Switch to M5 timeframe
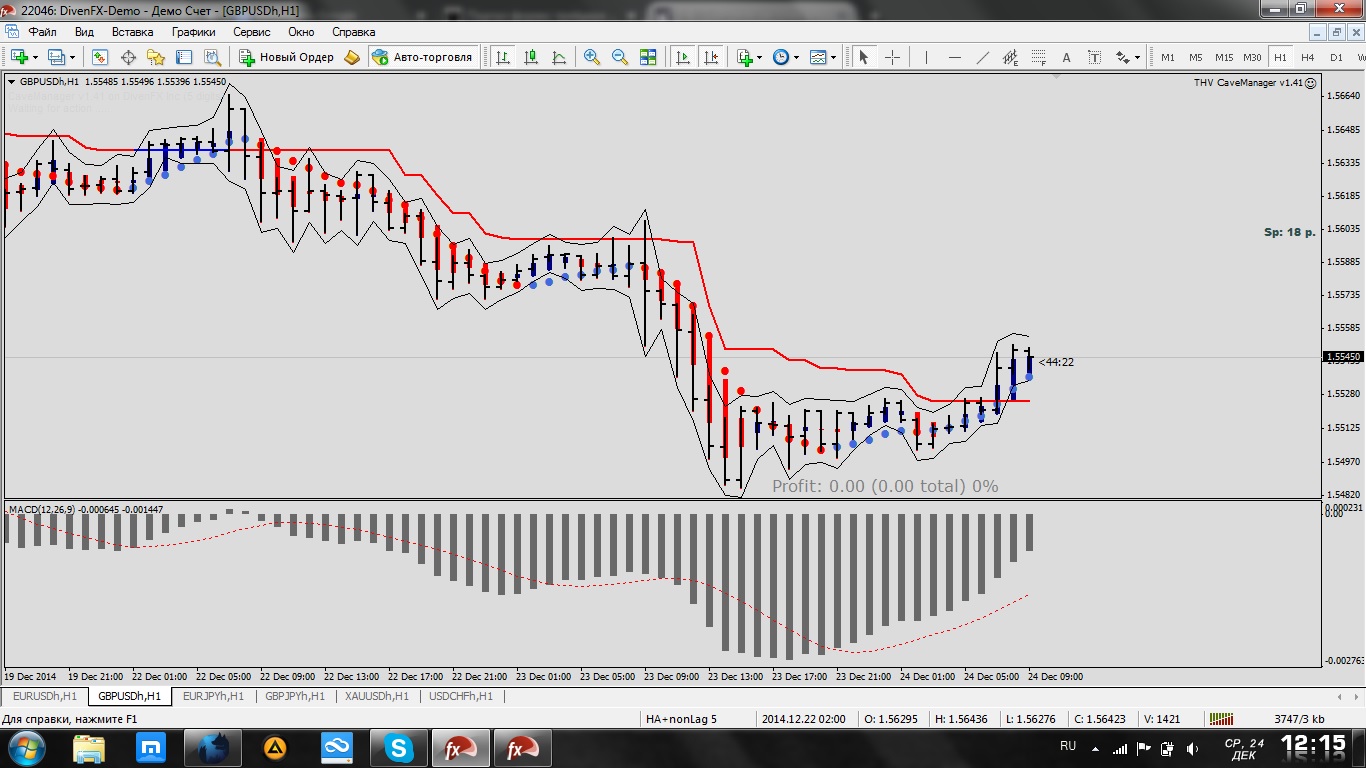Screen dimensions: 1366x768 coord(1196,57)
